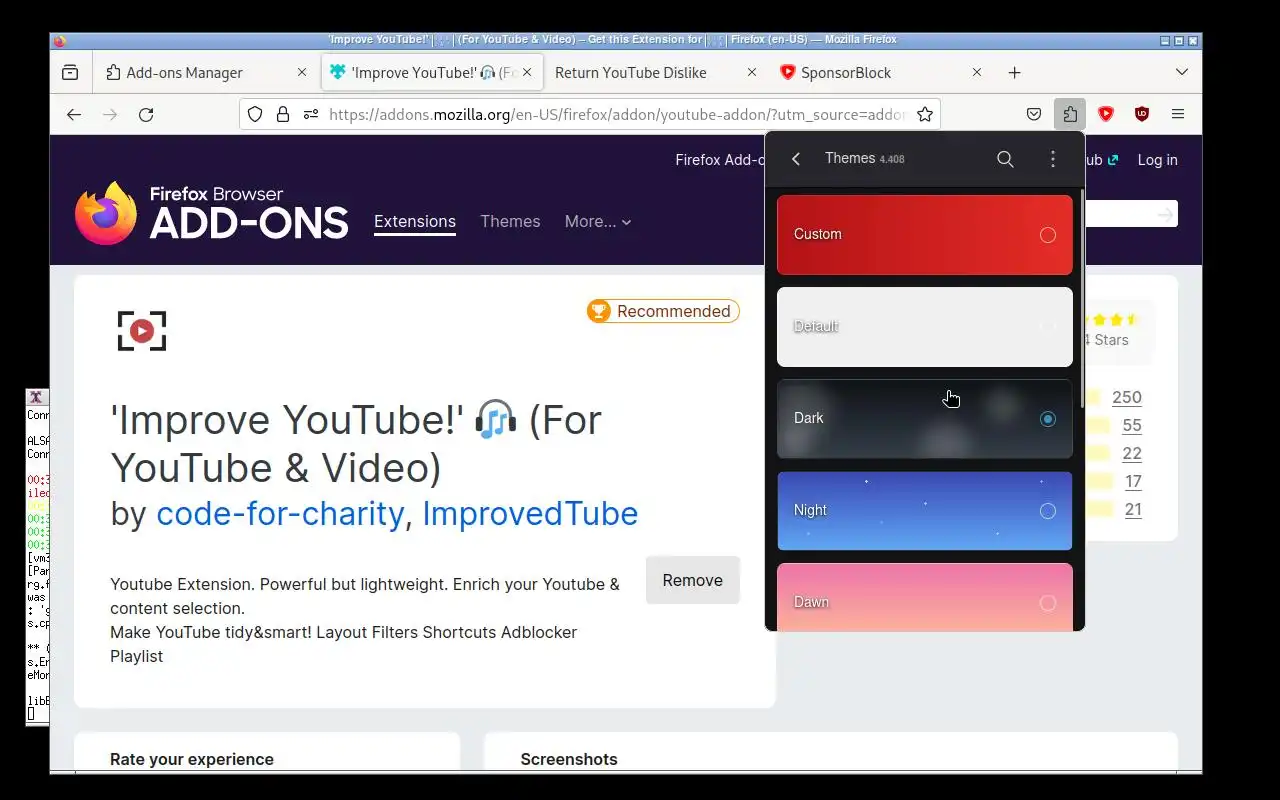Bookmark this page with star icon

pos(925,114)
